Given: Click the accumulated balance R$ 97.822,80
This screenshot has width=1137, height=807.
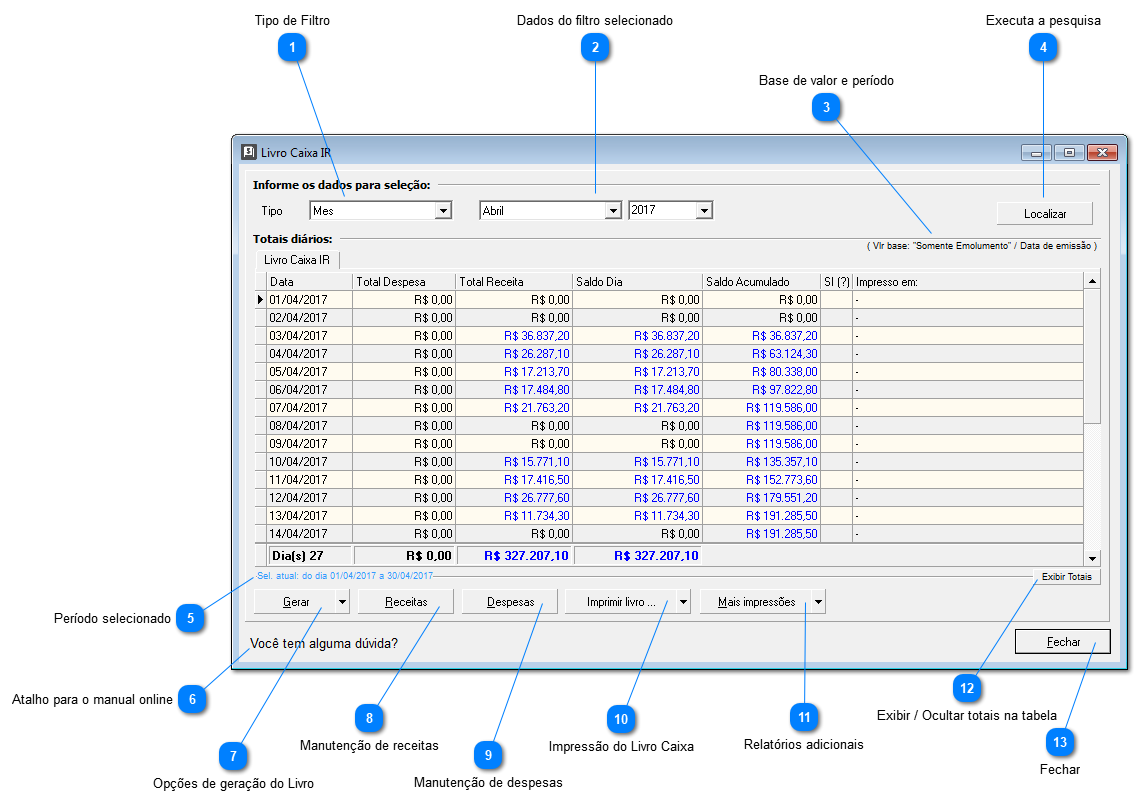Looking at the screenshot, I should click(x=785, y=389).
